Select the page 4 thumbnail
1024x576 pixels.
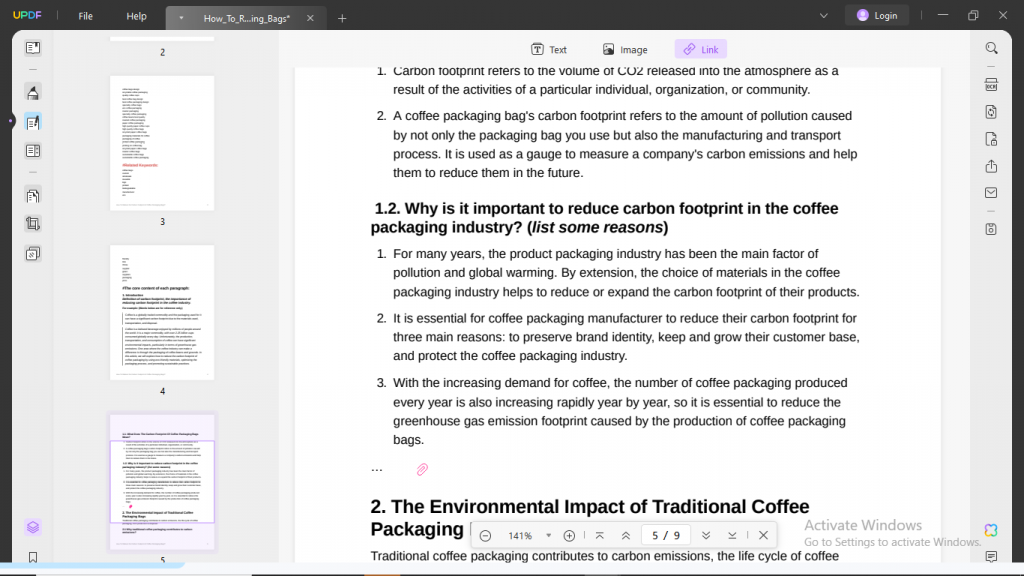coord(162,312)
